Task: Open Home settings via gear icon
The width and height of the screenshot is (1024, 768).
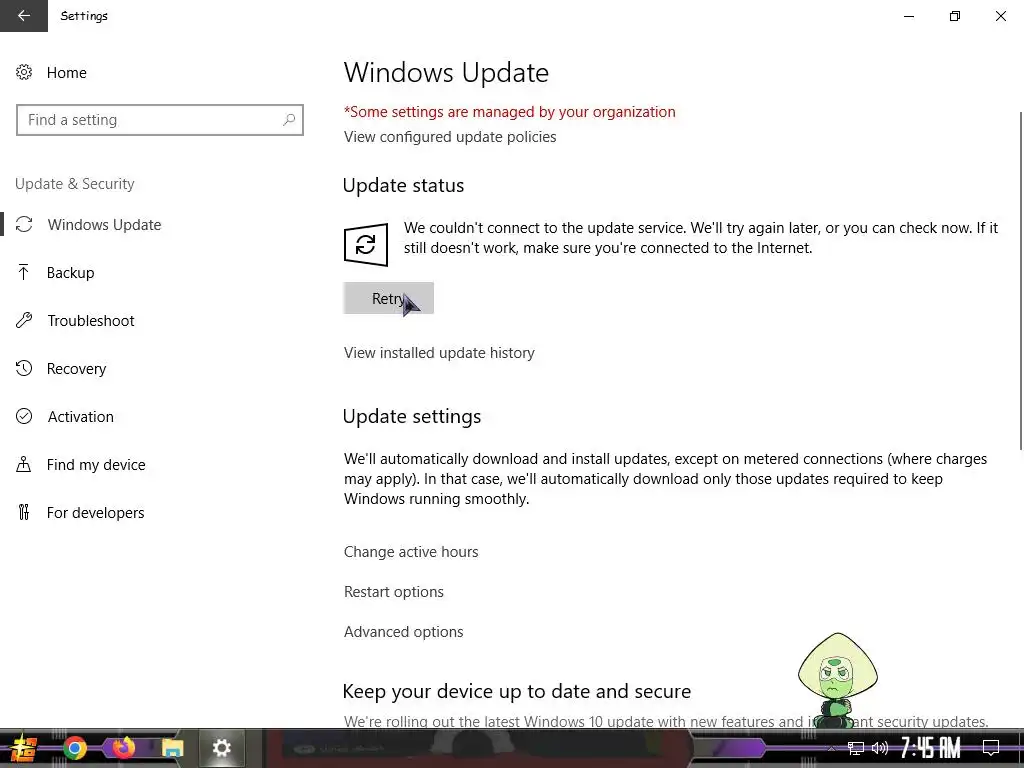Action: (24, 72)
